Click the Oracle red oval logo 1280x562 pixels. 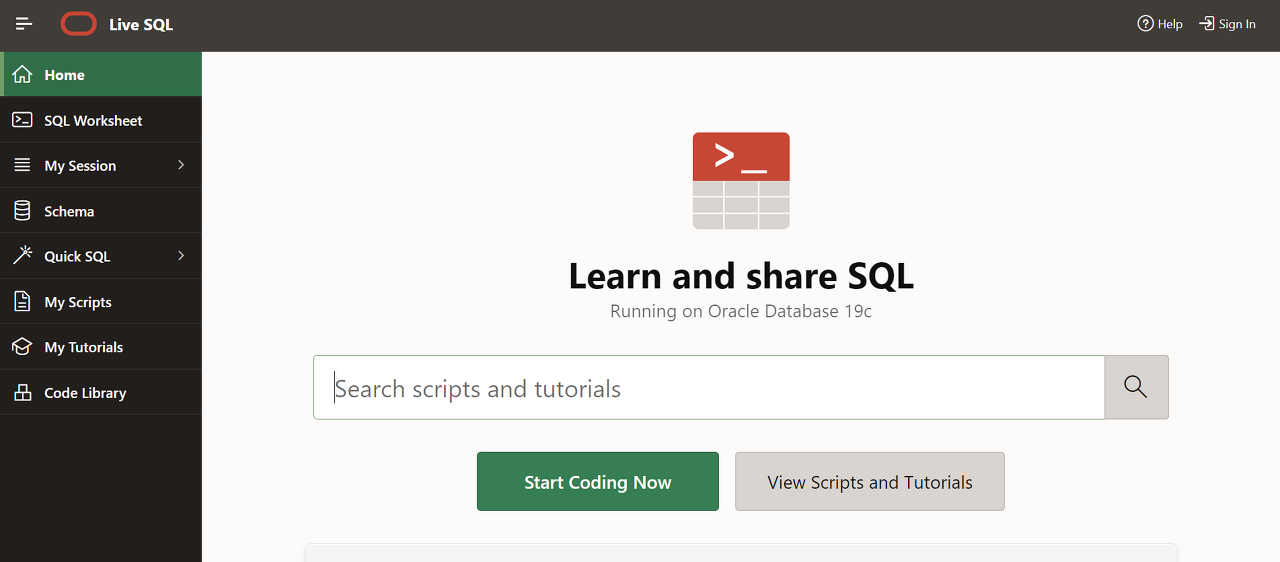[x=79, y=24]
